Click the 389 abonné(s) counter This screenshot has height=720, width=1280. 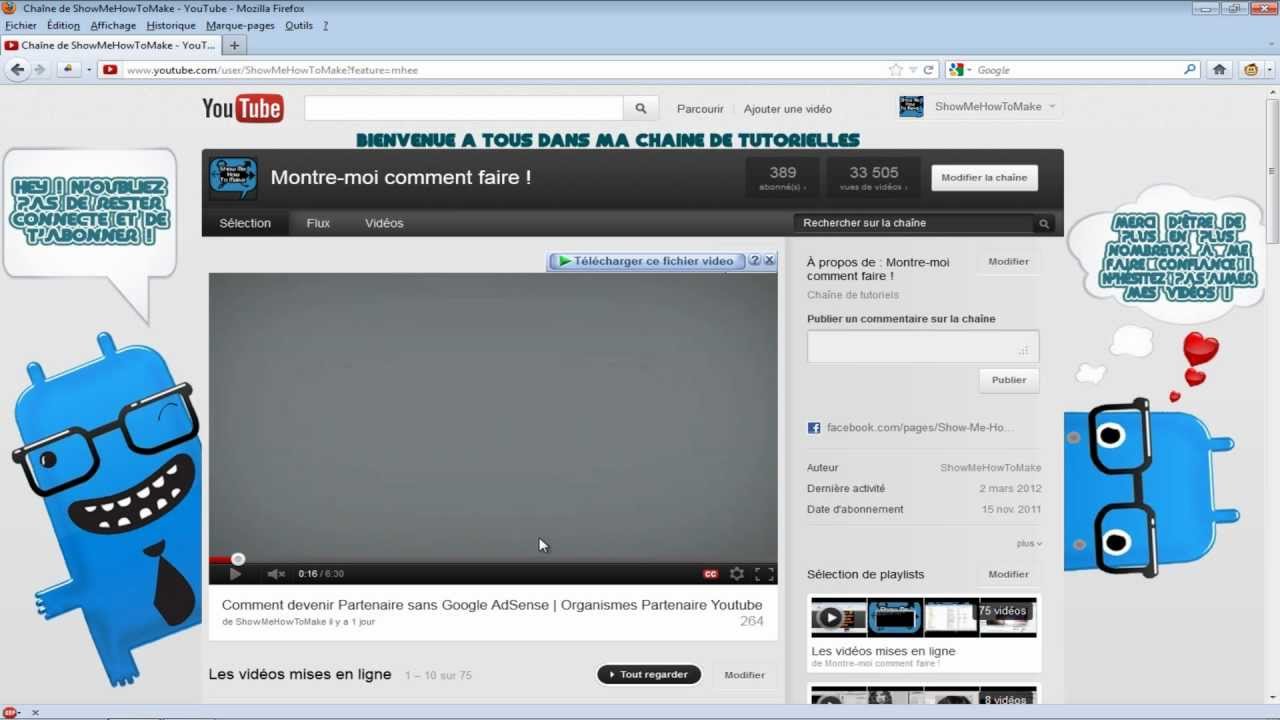(x=783, y=178)
